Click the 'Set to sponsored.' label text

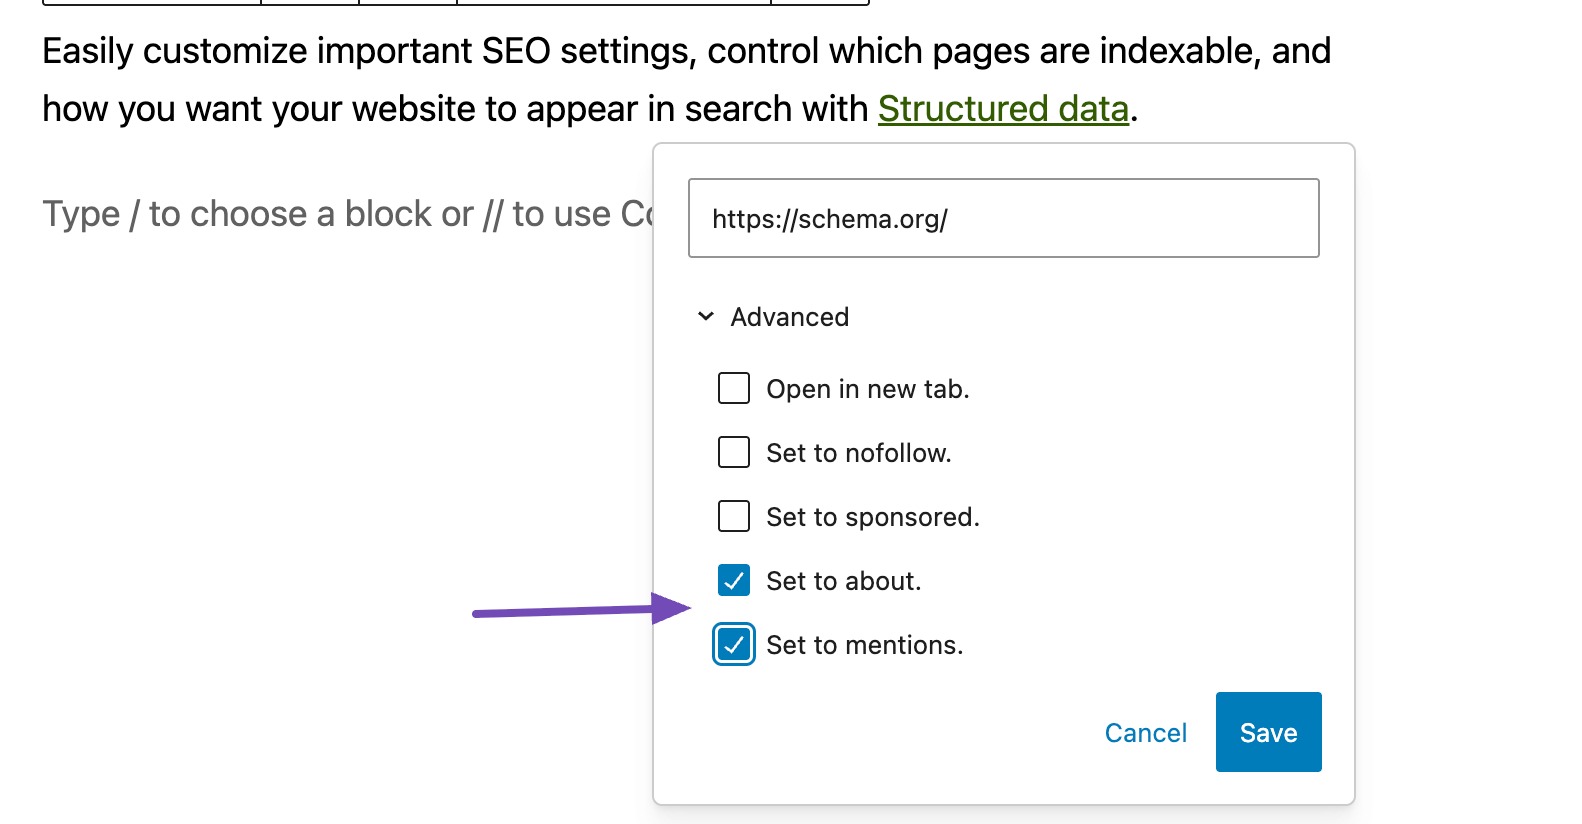pos(872,517)
